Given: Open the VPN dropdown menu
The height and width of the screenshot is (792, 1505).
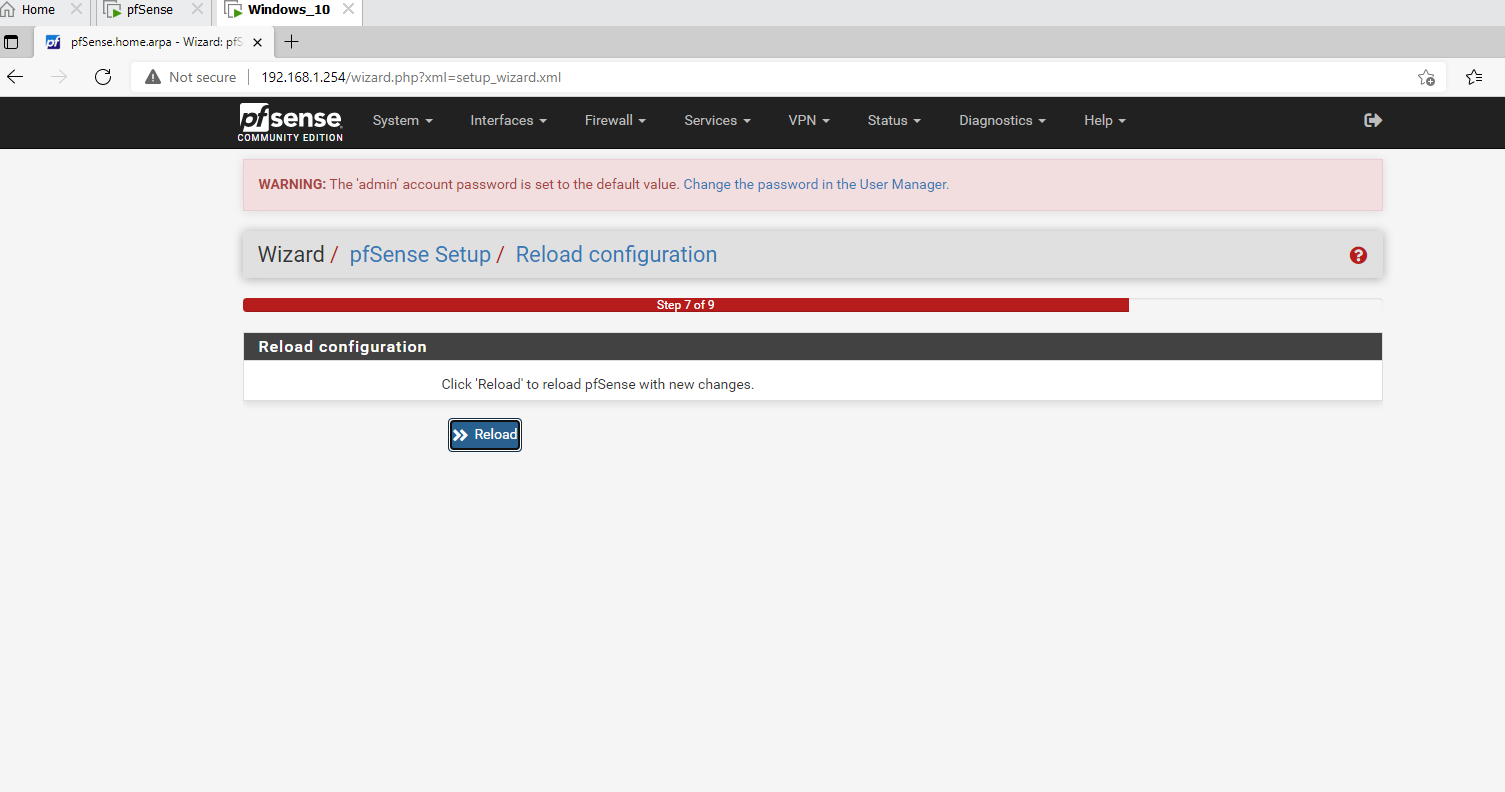Looking at the screenshot, I should click(x=809, y=120).
